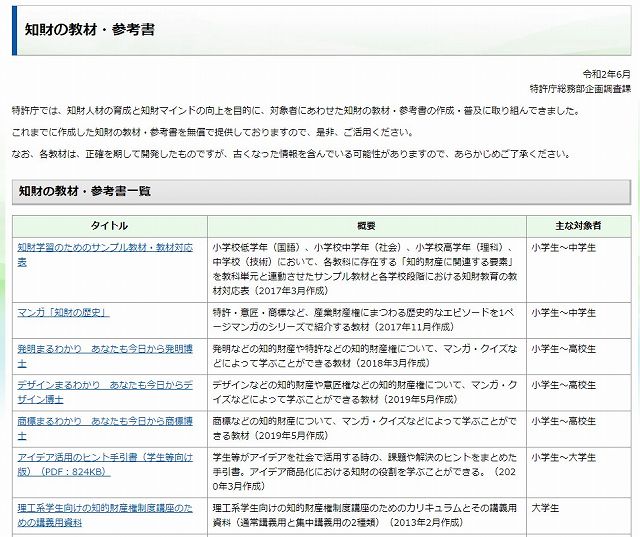Click 小学生～高校生 in the 商標まるわかり row

(x=564, y=421)
